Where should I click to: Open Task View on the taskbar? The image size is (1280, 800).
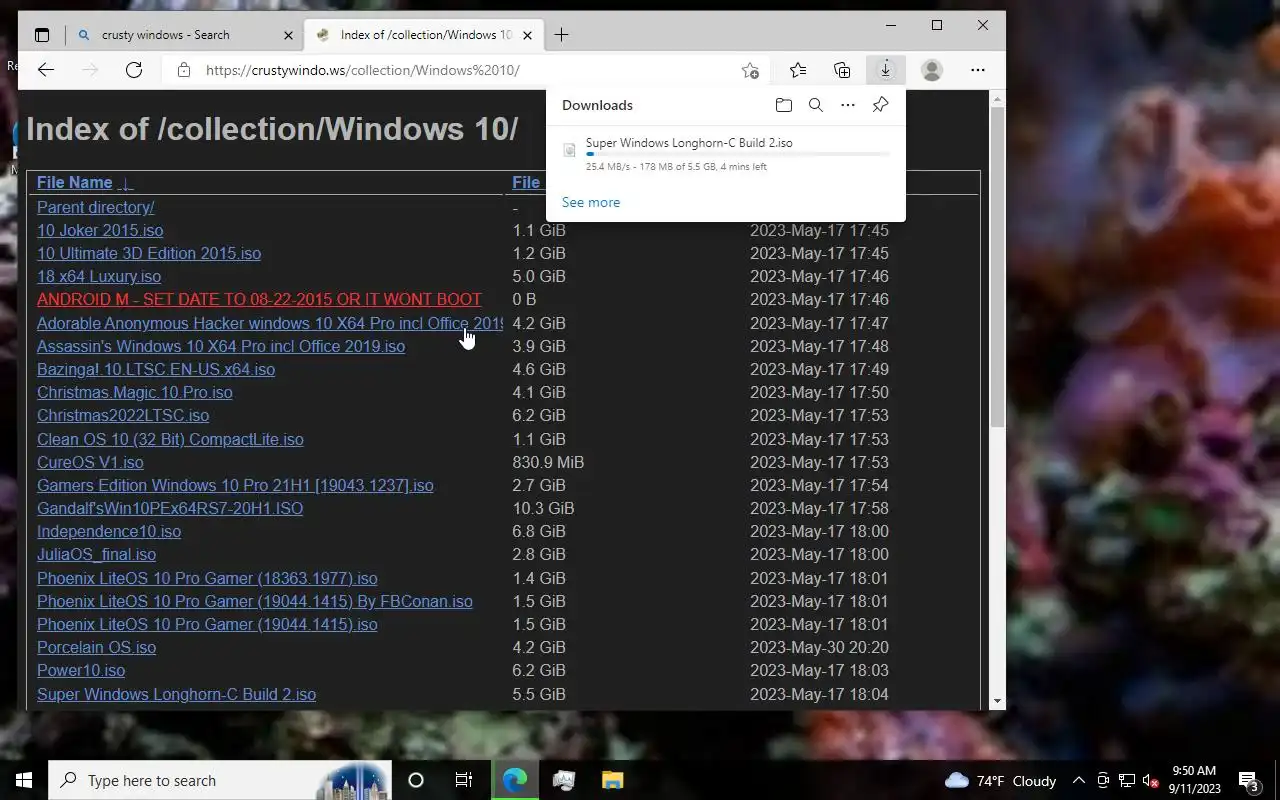pos(464,780)
